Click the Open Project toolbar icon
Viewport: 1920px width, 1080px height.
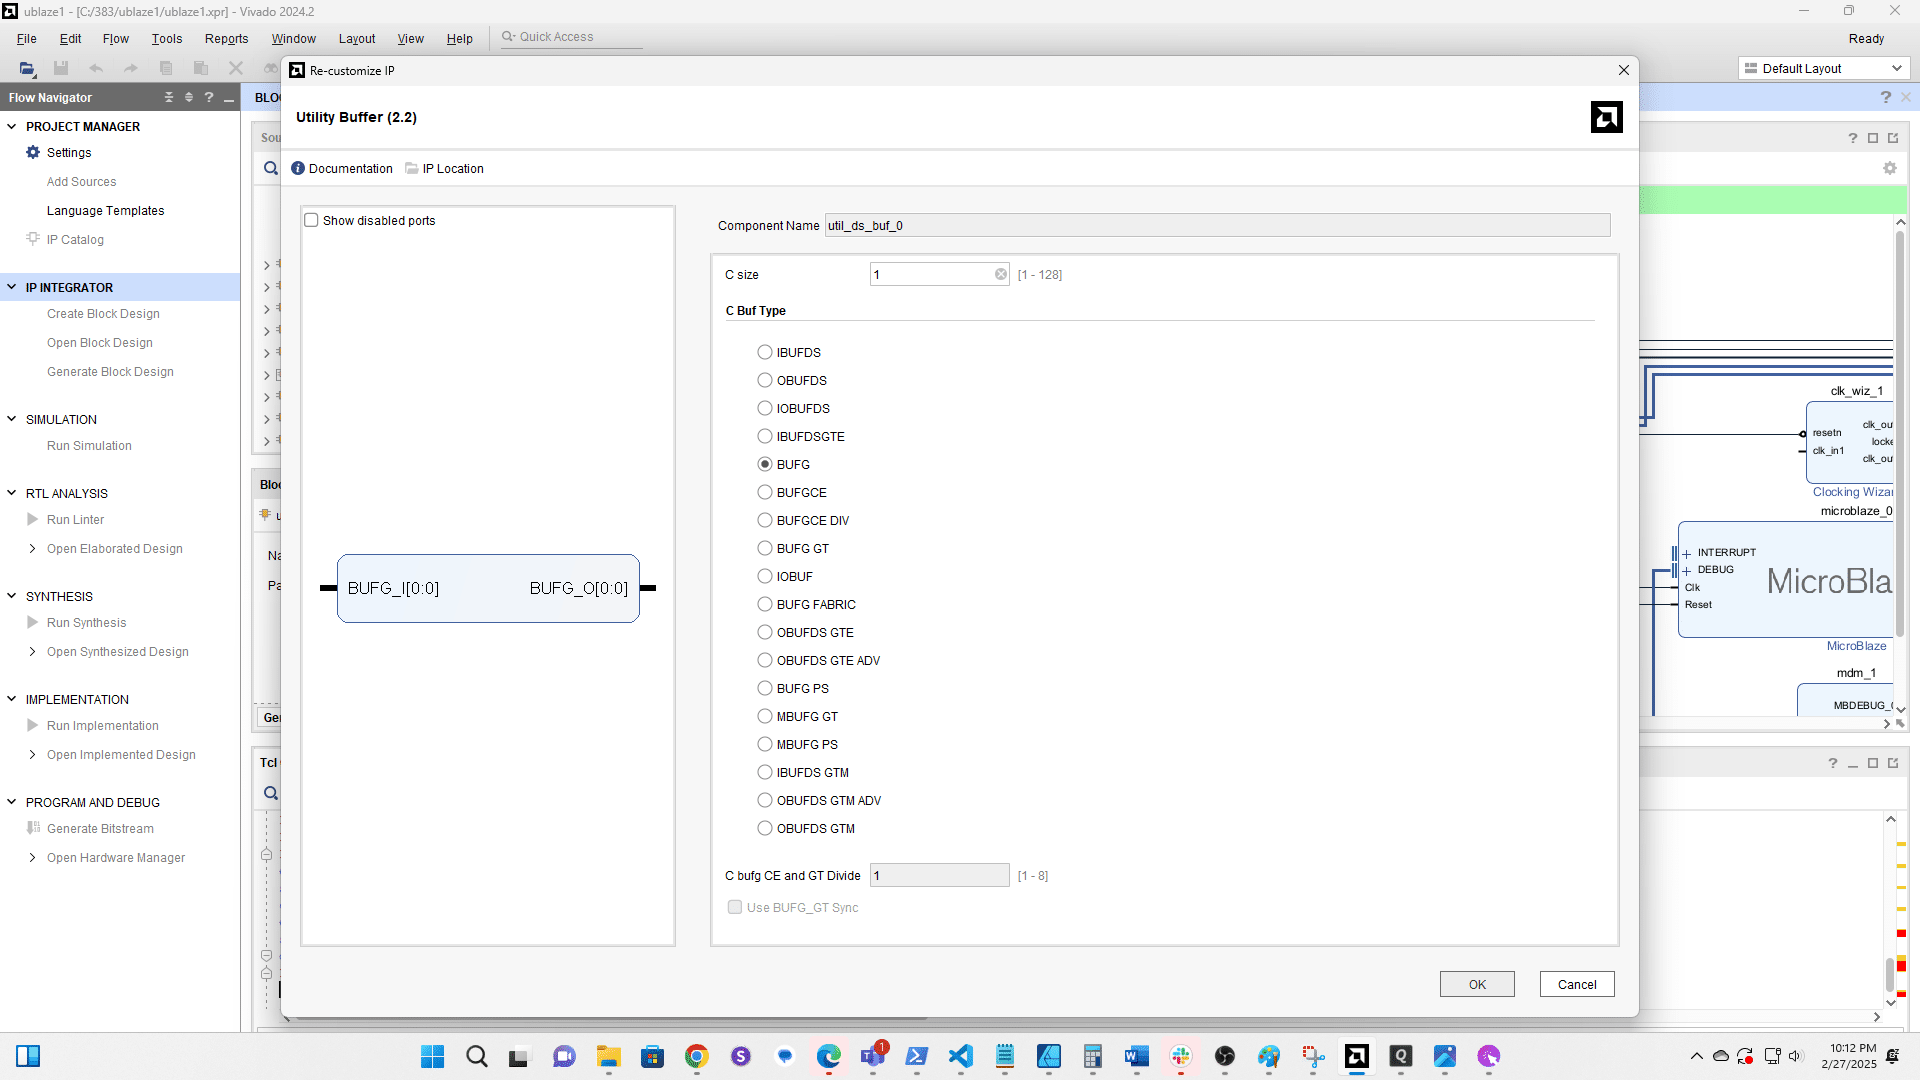(27, 68)
